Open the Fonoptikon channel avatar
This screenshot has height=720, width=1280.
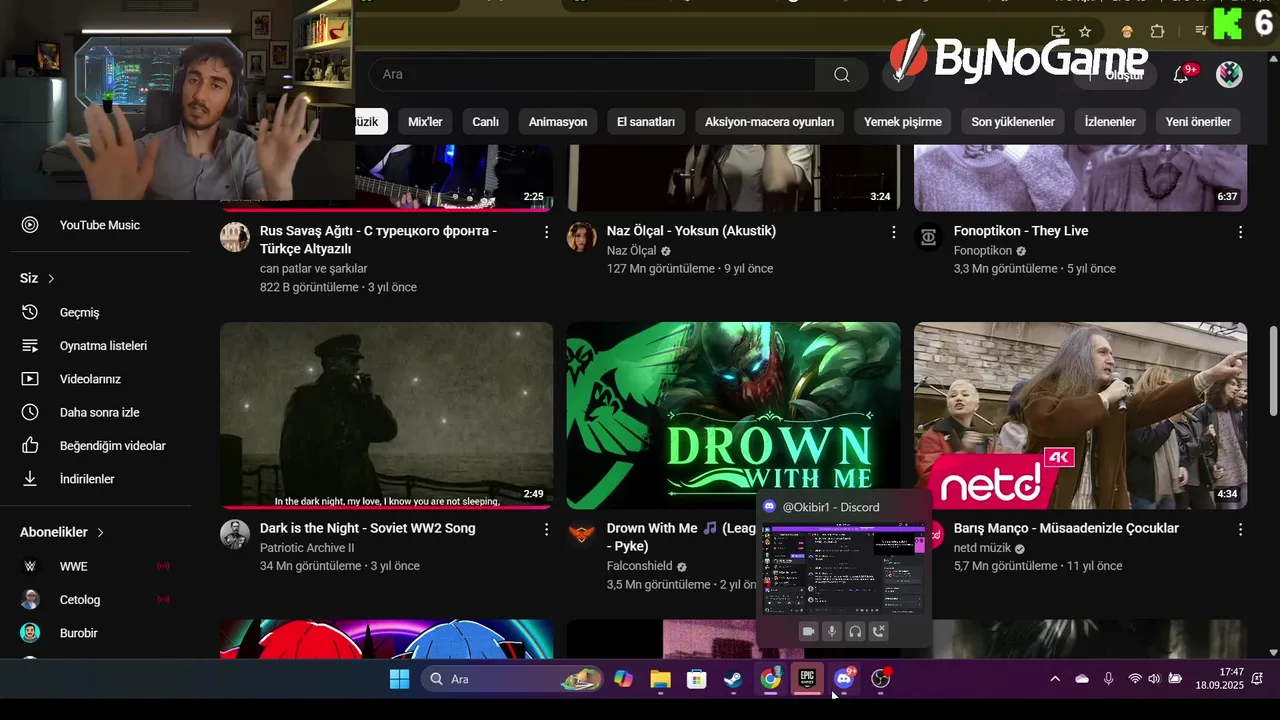tap(929, 237)
